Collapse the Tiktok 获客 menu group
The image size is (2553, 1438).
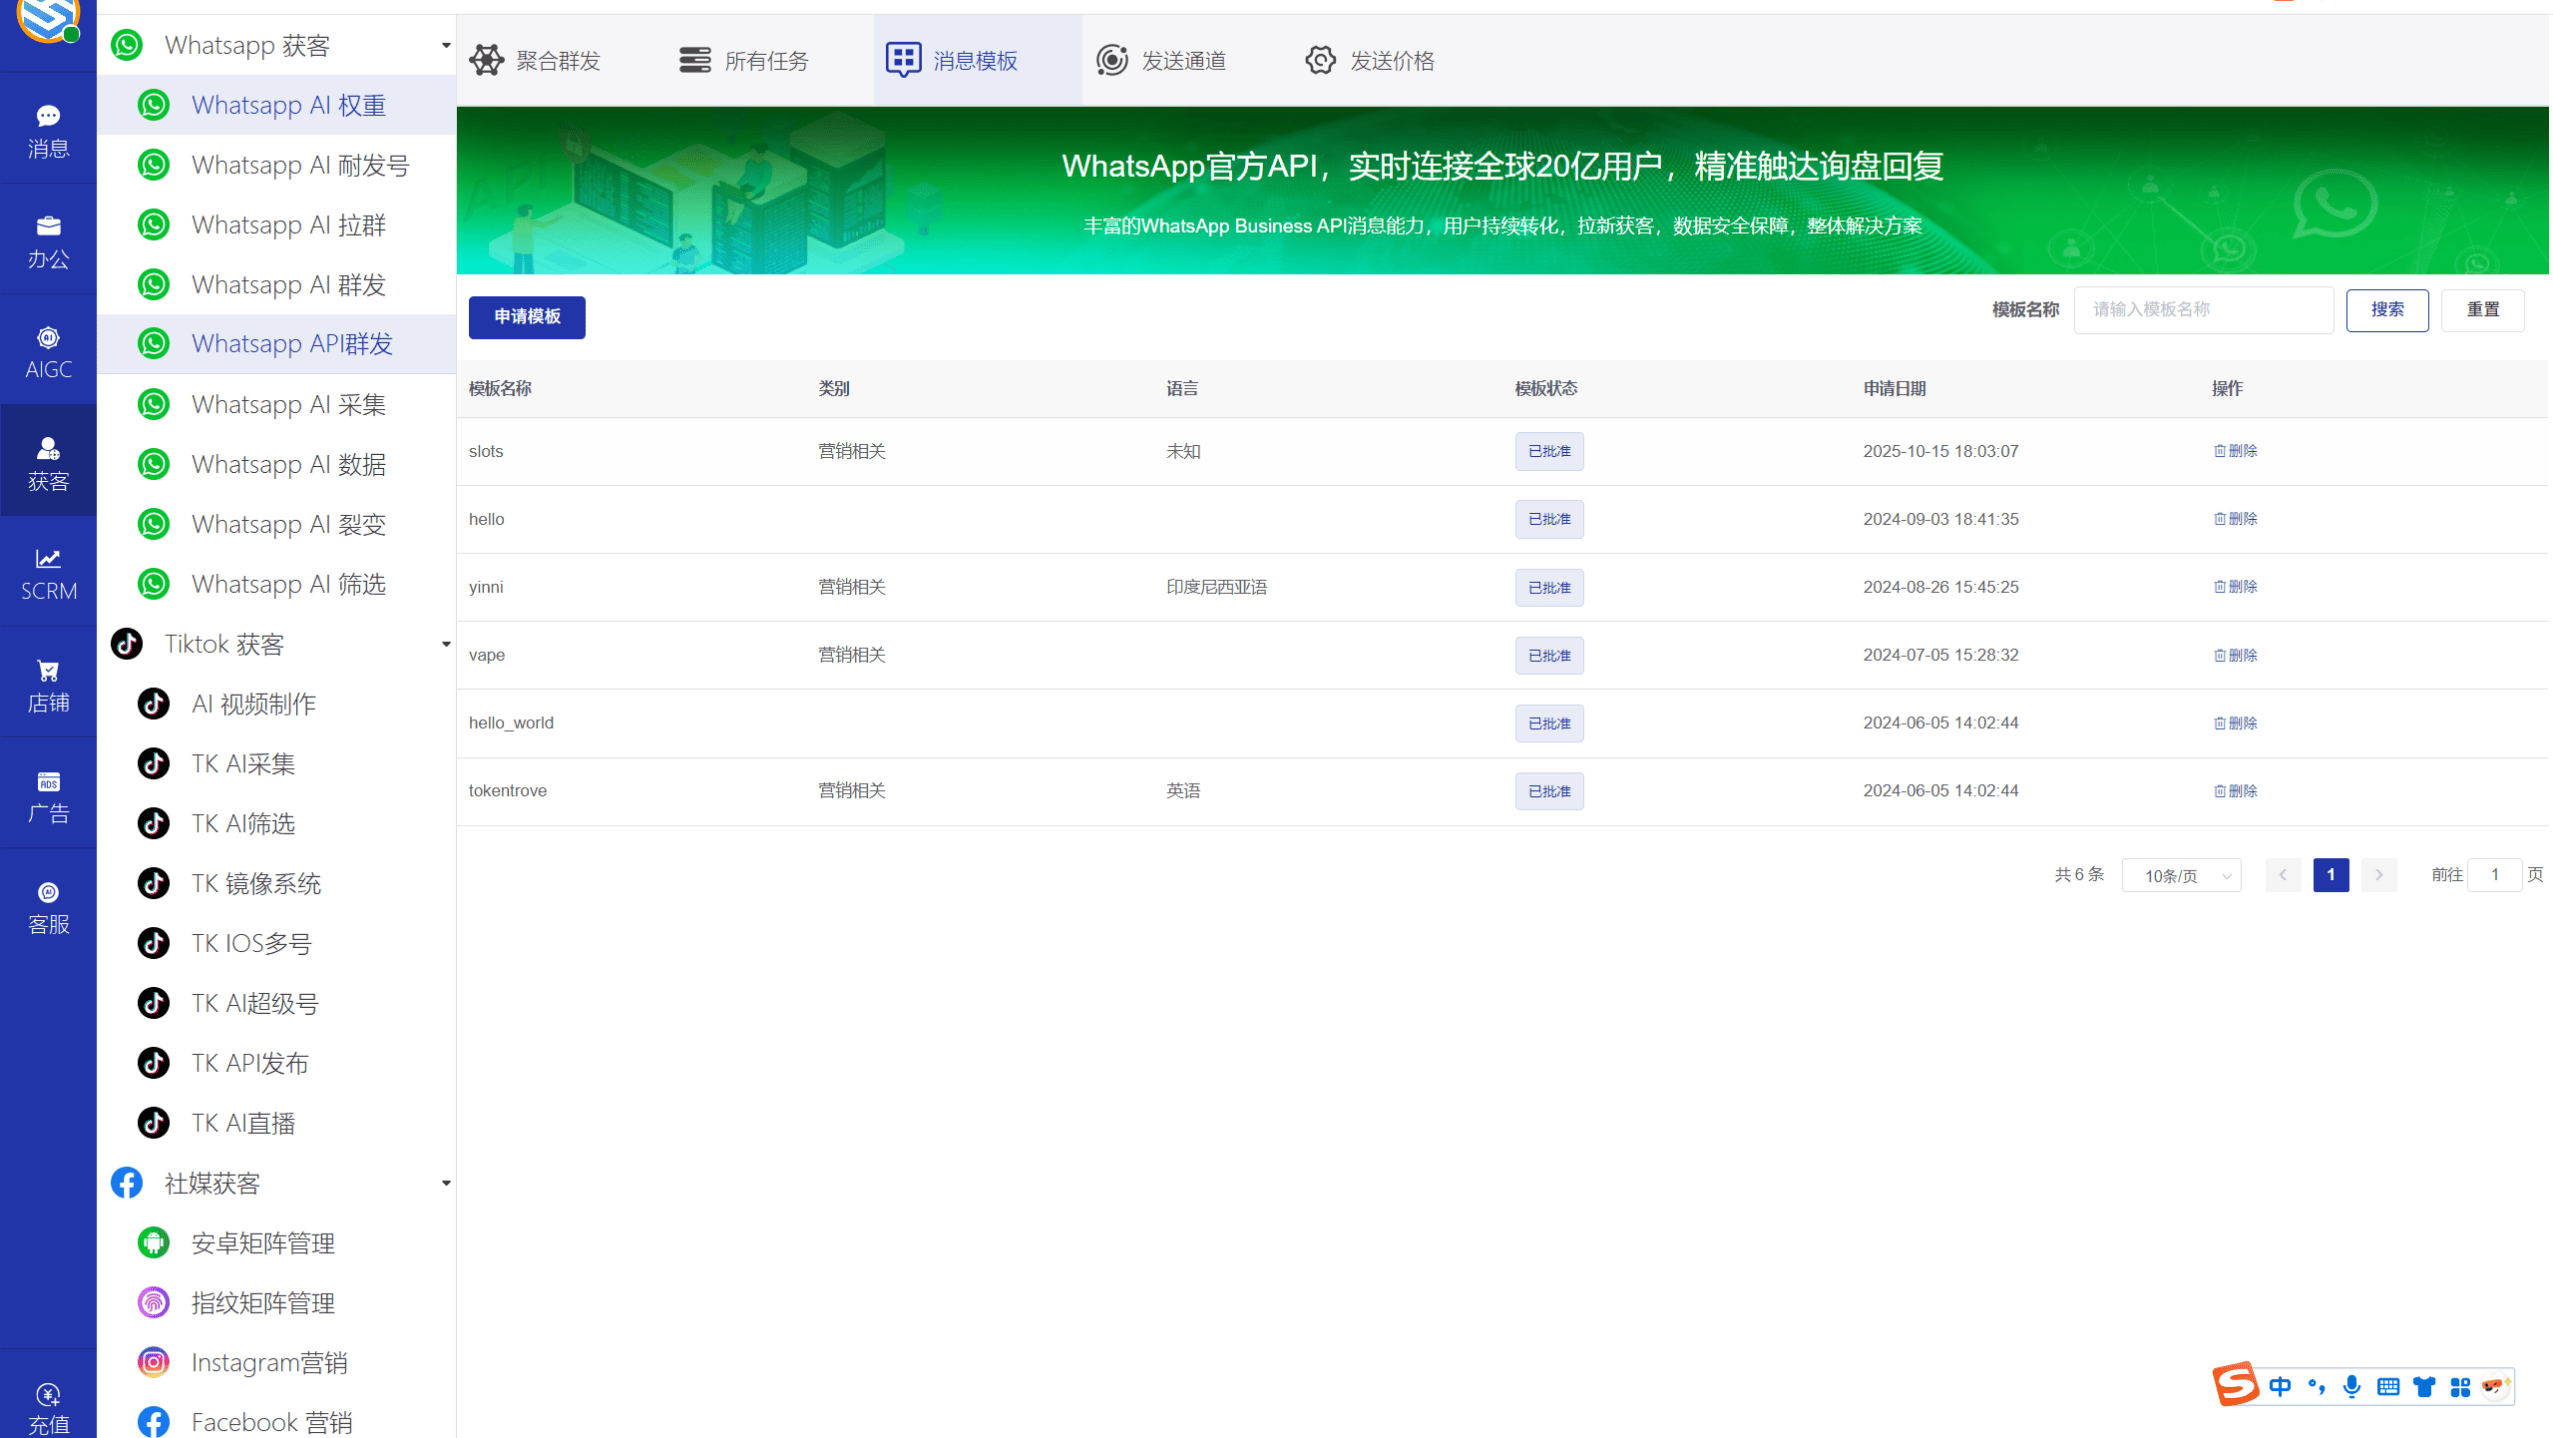446,644
